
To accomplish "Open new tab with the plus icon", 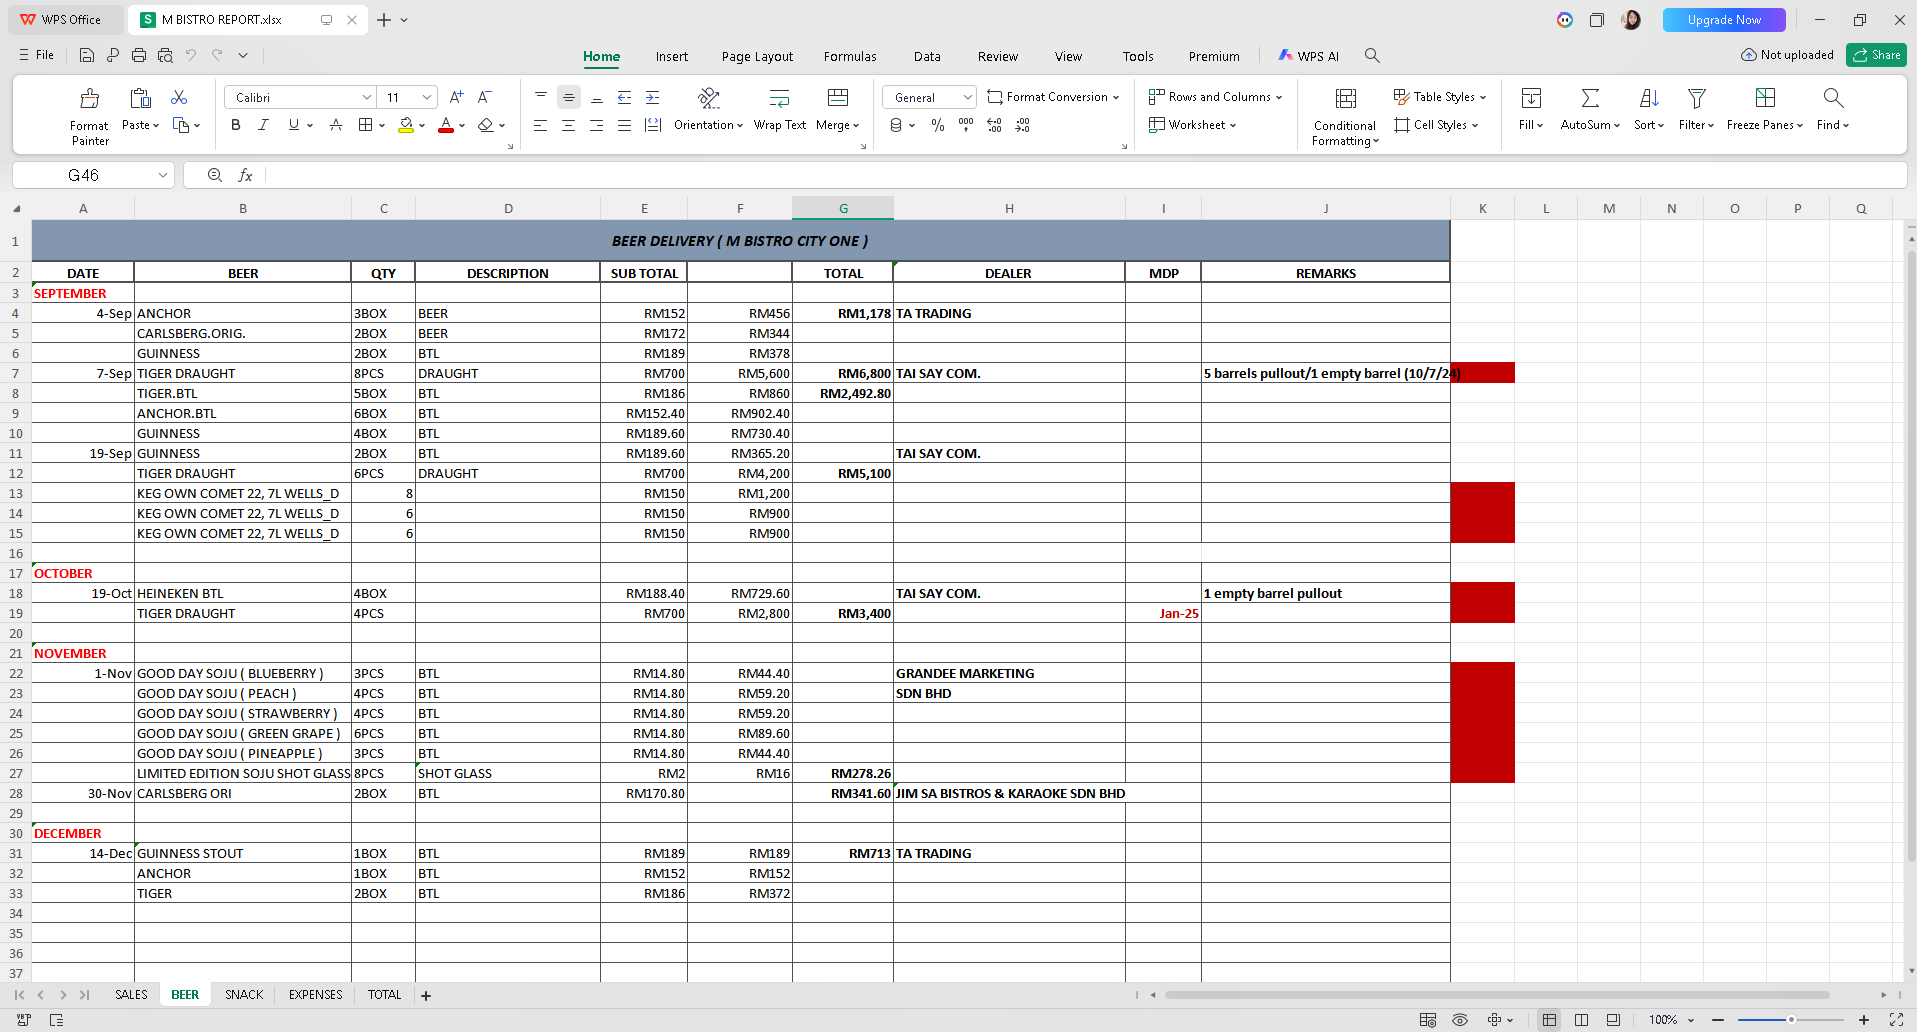I will point(384,20).
